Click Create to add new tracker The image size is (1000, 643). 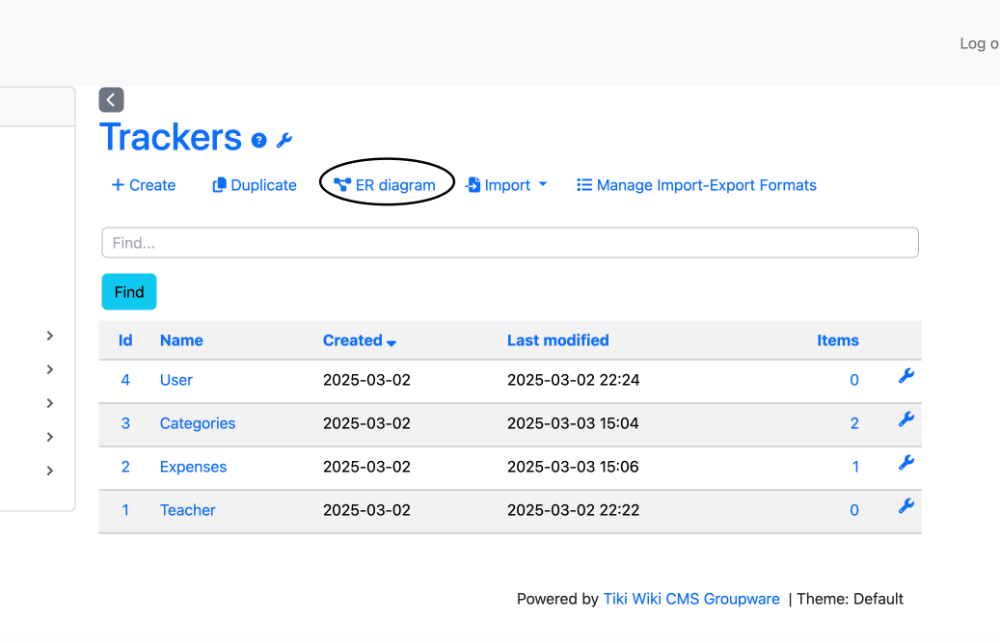[x=143, y=185]
